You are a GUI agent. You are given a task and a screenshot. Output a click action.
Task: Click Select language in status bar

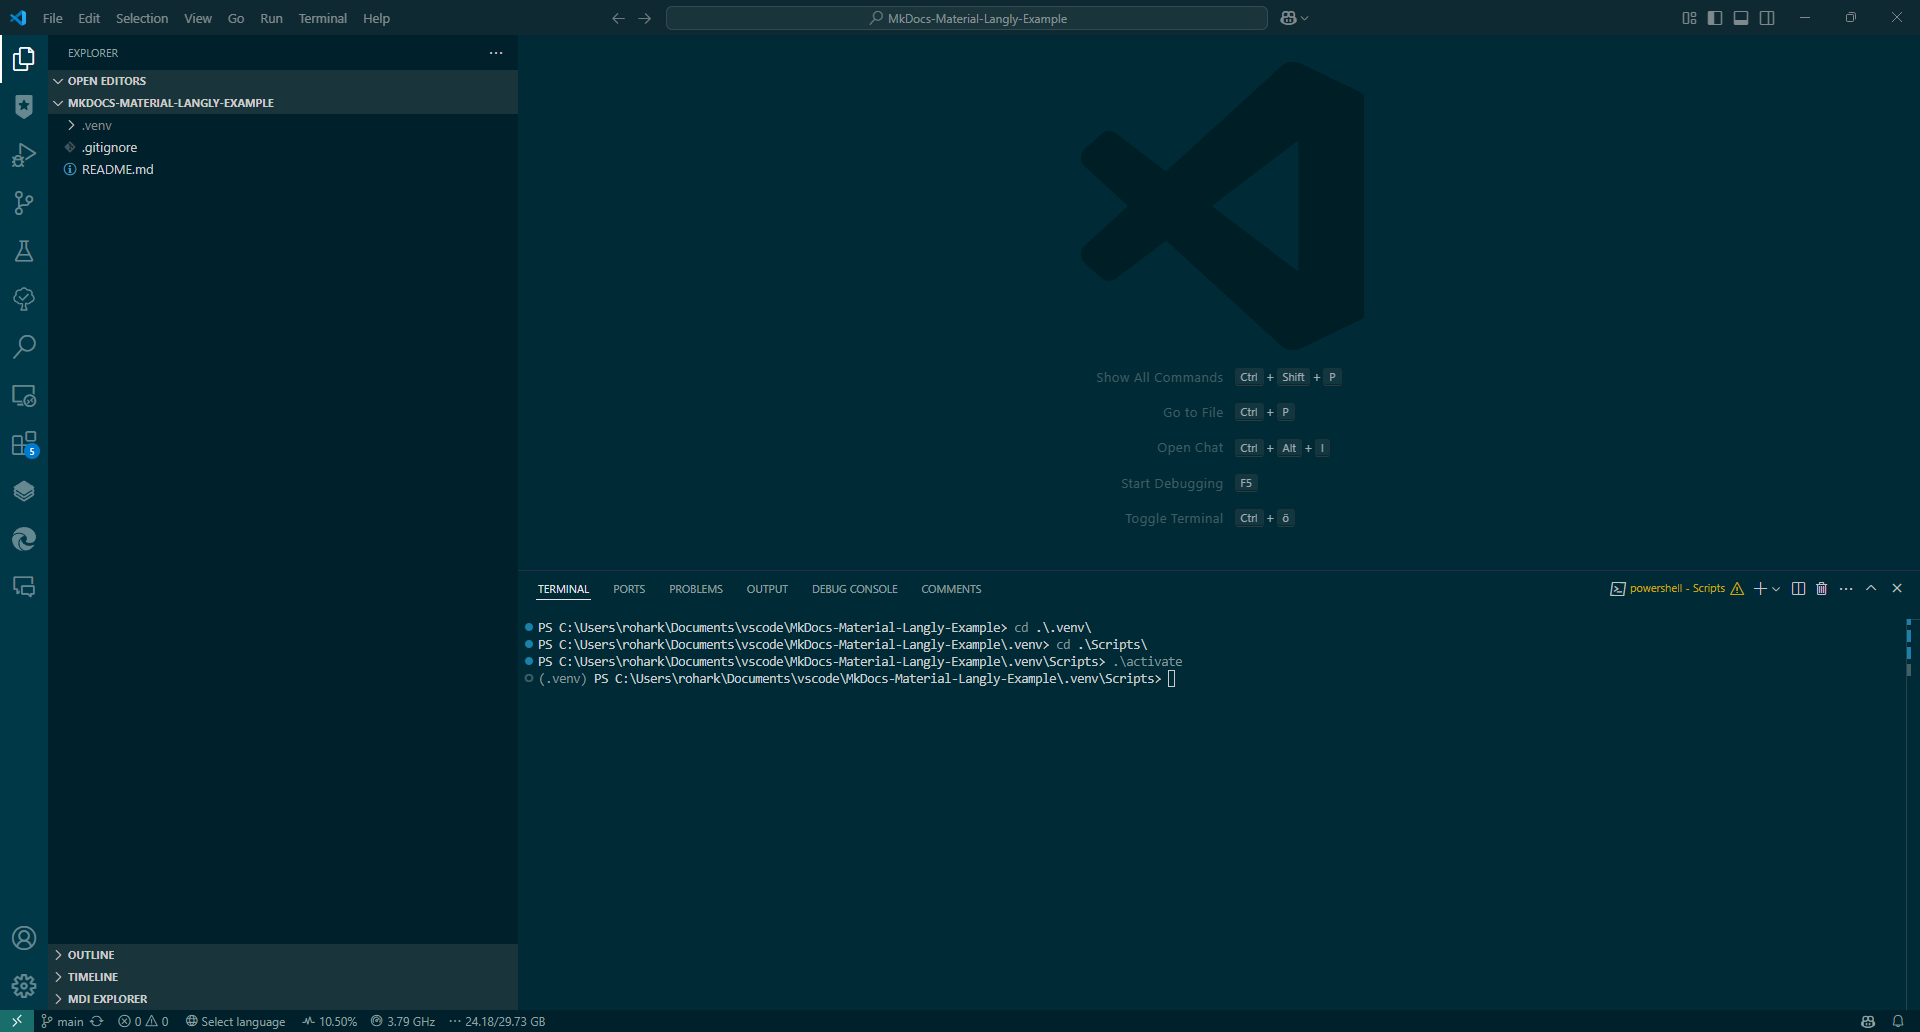click(x=235, y=1021)
